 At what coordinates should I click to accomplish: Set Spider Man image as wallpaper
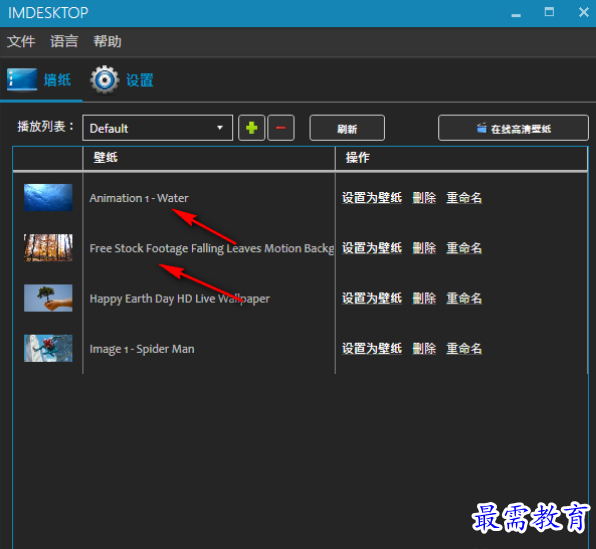372,349
